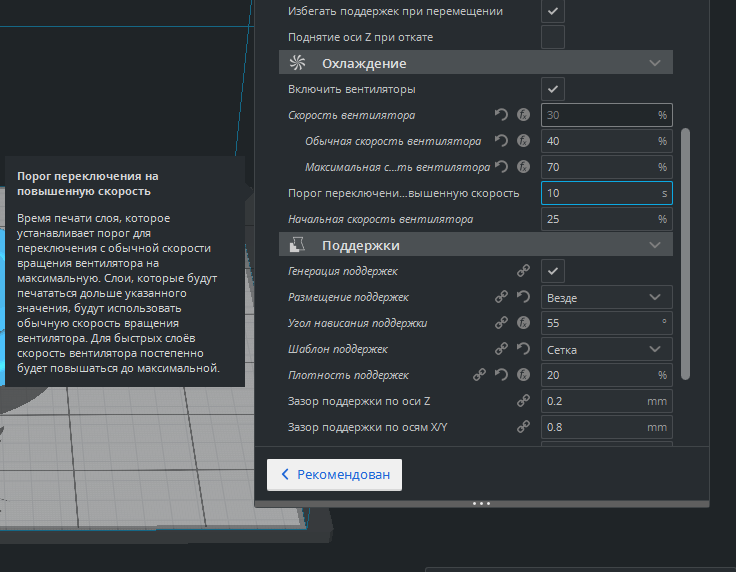Edit Начальная скорость вентилятора value 25
This screenshot has width=736, height=572.
click(x=606, y=219)
